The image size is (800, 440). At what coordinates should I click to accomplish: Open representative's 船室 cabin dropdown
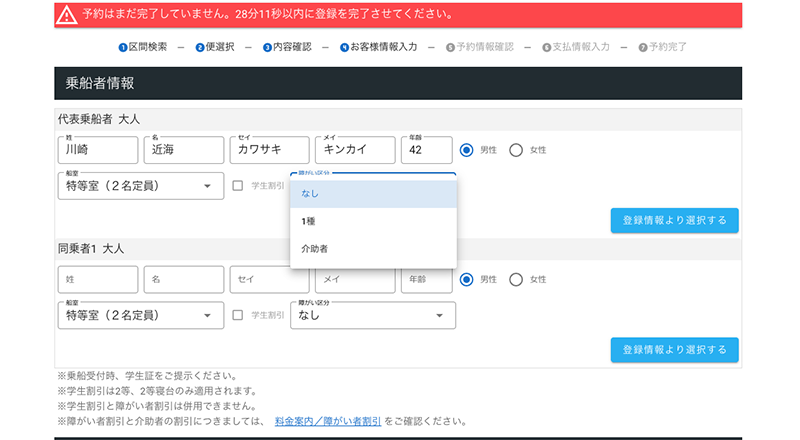coord(140,186)
